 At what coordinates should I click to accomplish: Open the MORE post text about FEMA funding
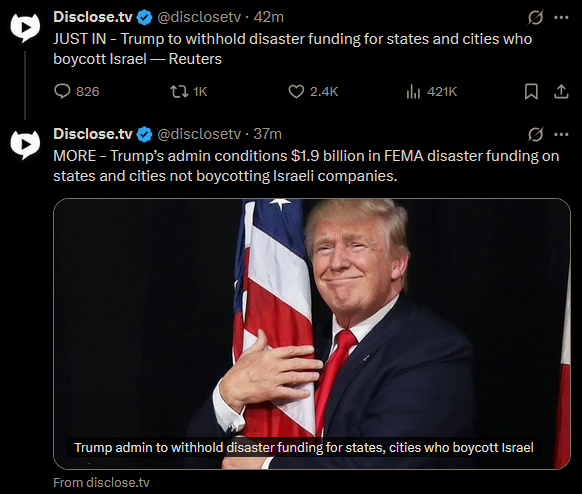tap(306, 166)
